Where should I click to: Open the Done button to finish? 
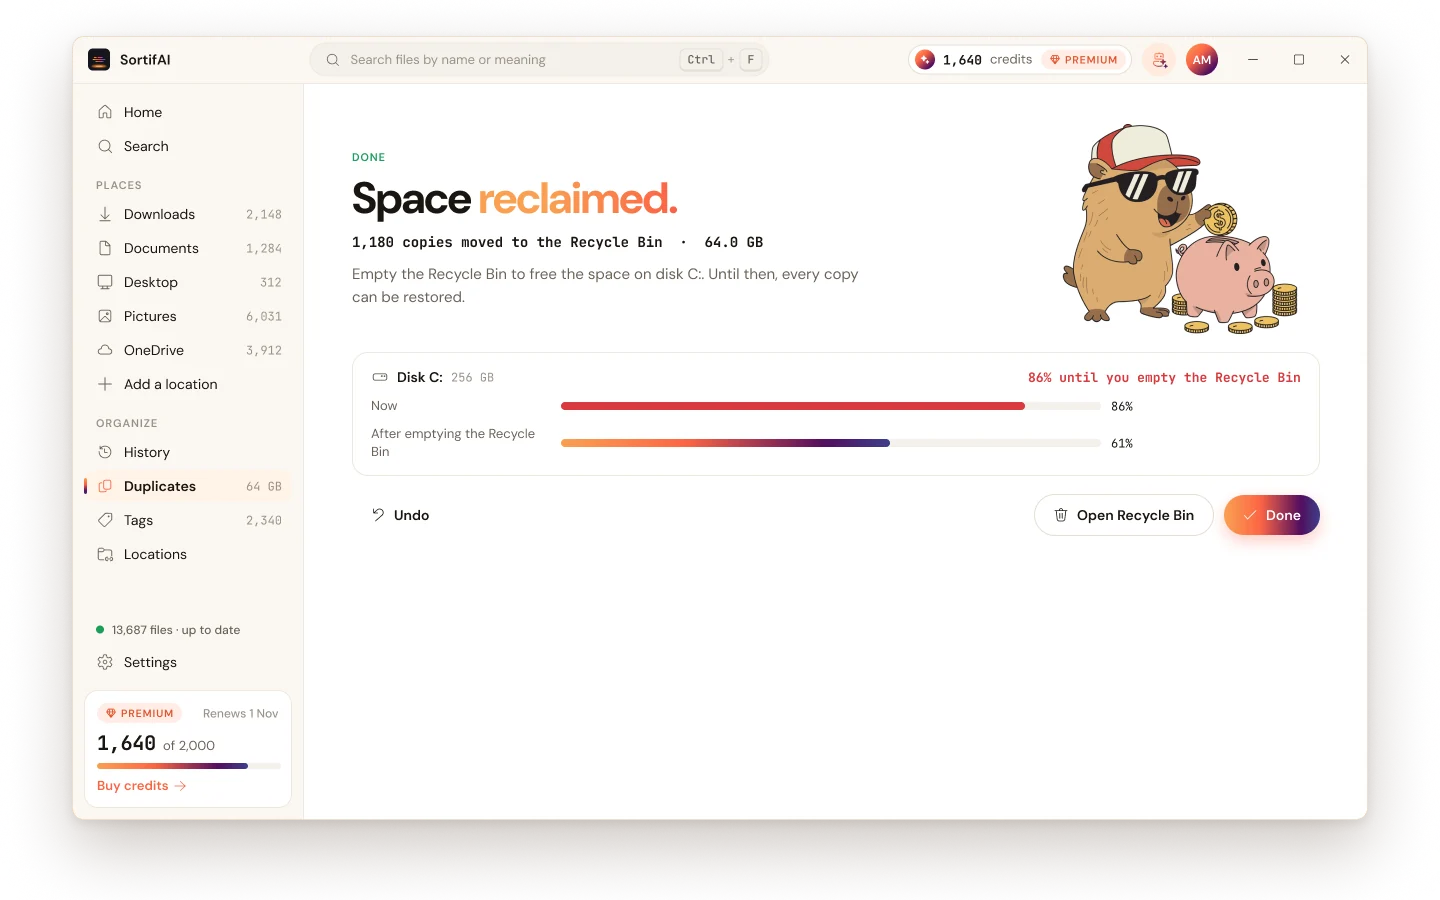pyautogui.click(x=1272, y=515)
